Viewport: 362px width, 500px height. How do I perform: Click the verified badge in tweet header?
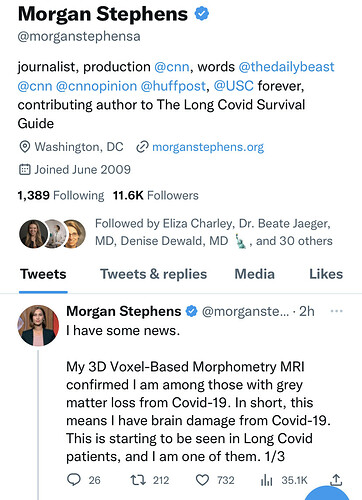(x=191, y=311)
